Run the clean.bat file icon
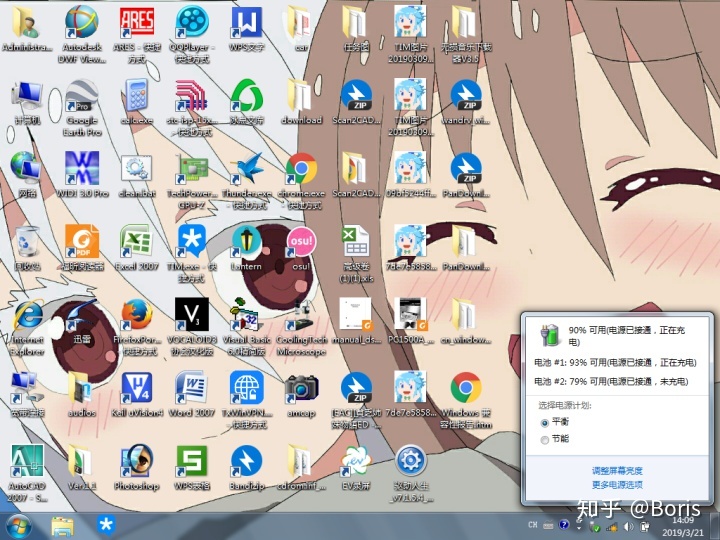 tap(136, 169)
